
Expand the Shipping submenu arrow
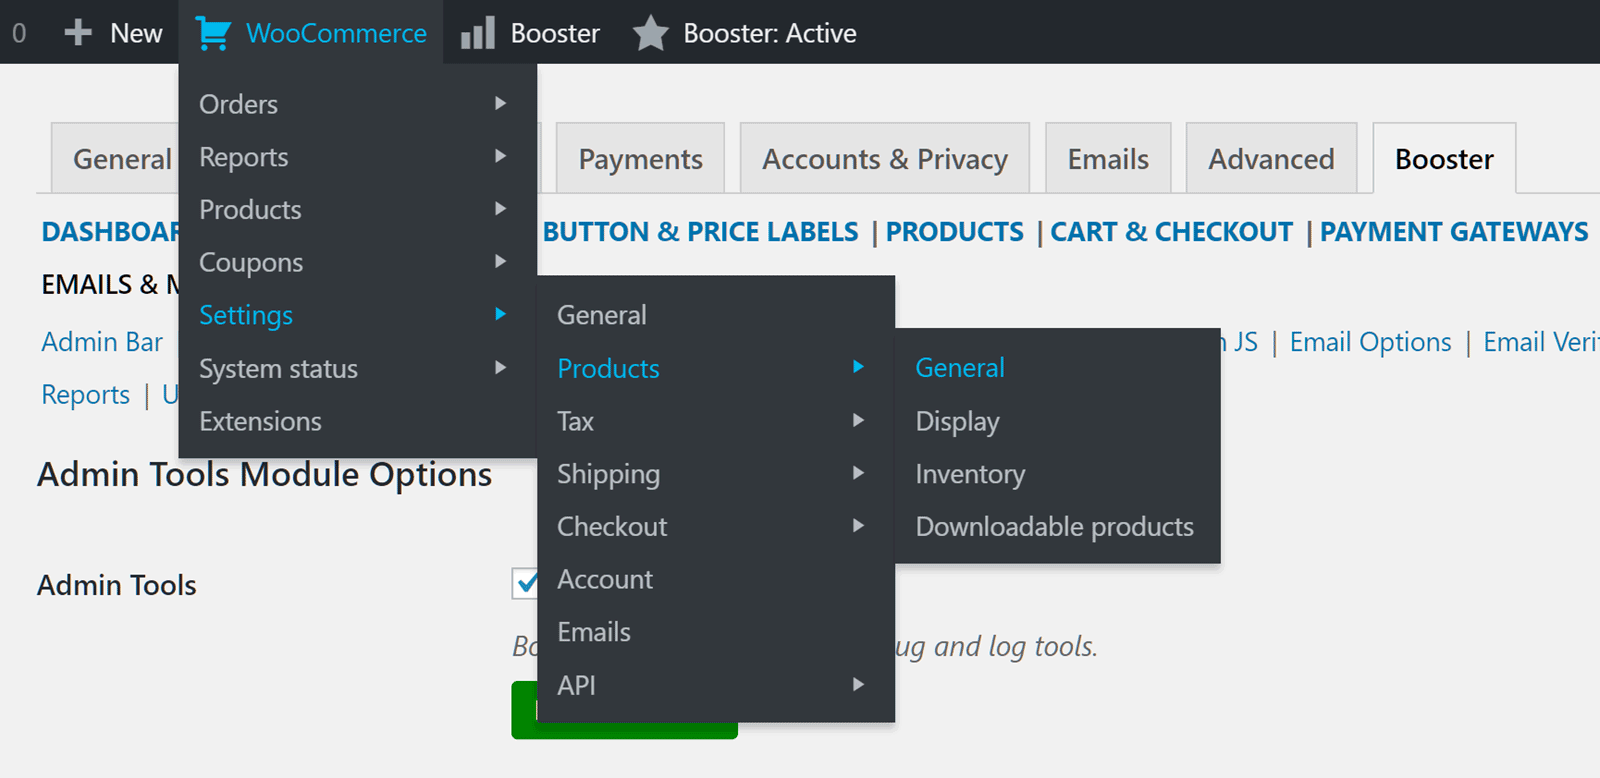[858, 473]
